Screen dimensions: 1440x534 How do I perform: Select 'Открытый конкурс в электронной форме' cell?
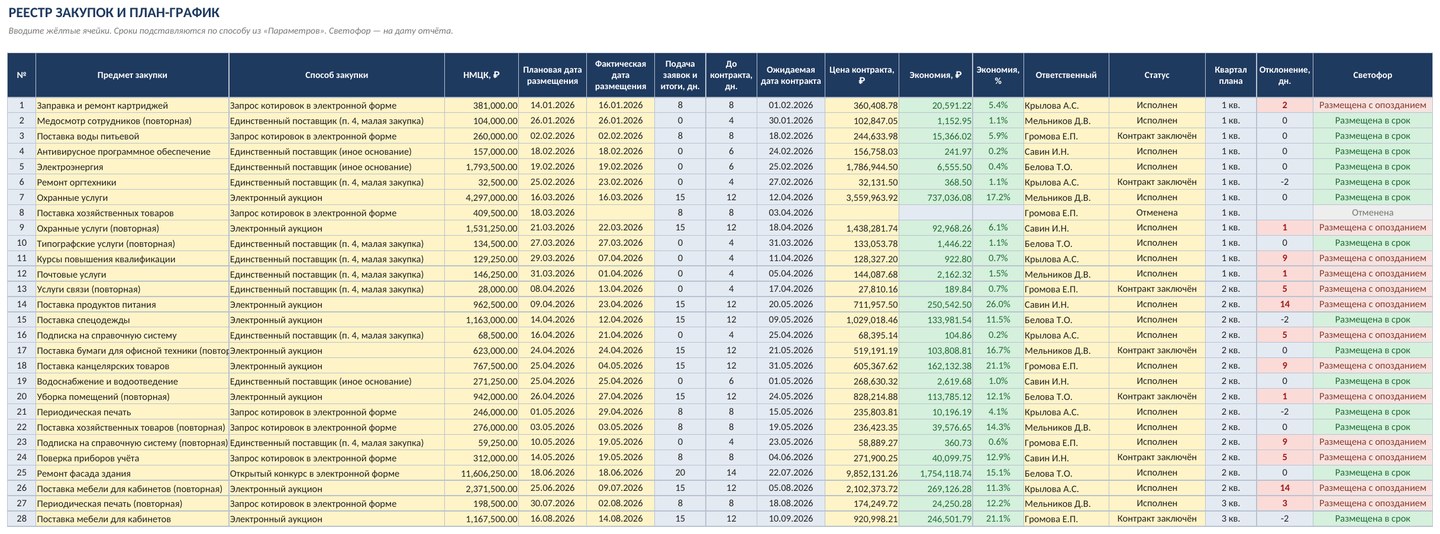(x=337, y=472)
